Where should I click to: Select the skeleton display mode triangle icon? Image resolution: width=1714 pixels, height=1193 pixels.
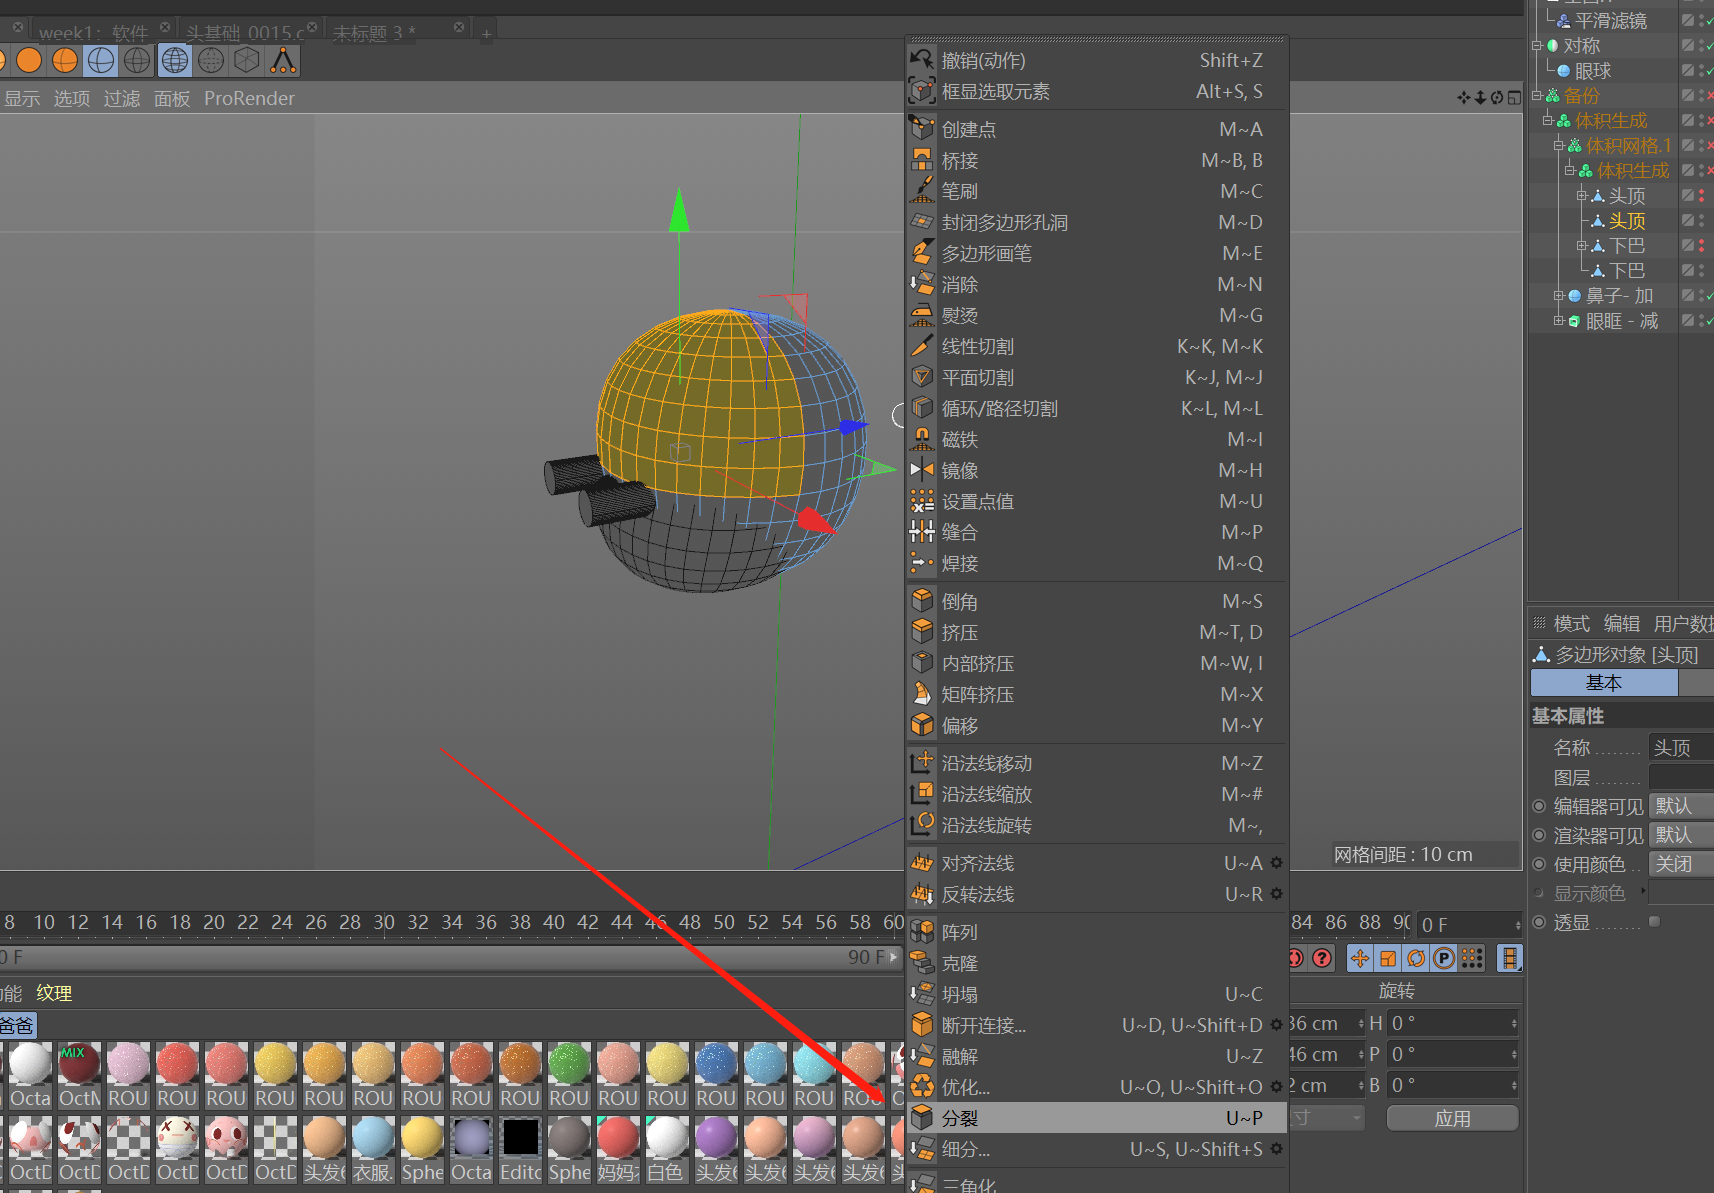pyautogui.click(x=284, y=61)
